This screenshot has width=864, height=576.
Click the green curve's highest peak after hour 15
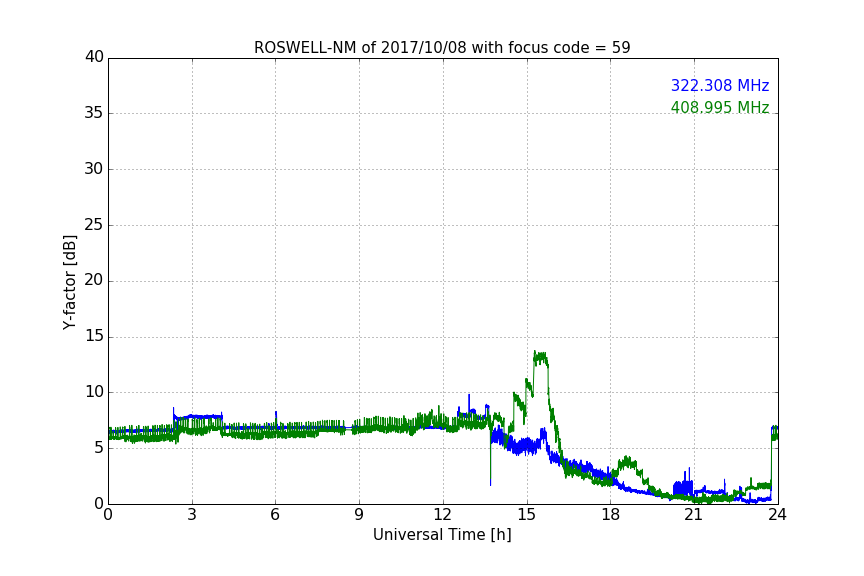coord(540,356)
